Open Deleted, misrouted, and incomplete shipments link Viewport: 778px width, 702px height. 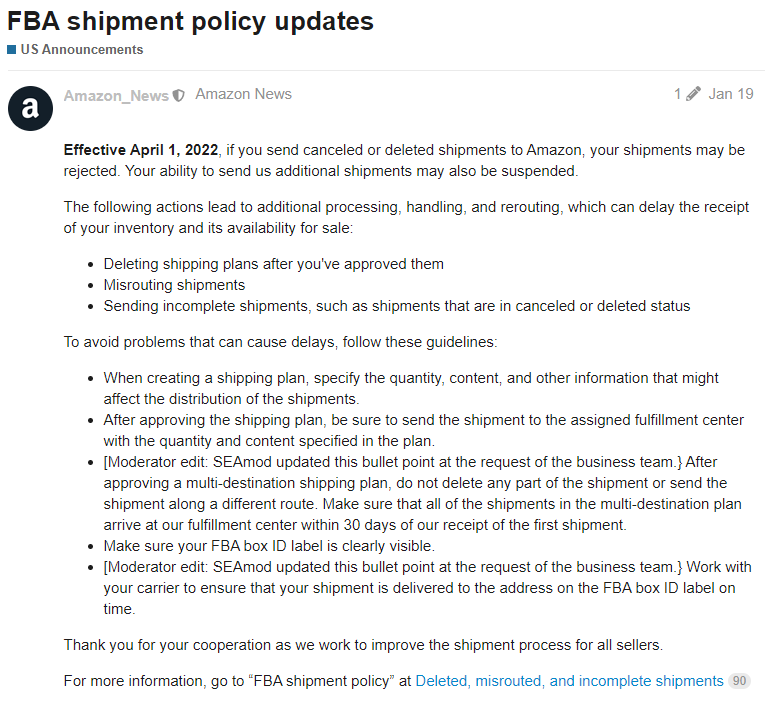point(569,681)
